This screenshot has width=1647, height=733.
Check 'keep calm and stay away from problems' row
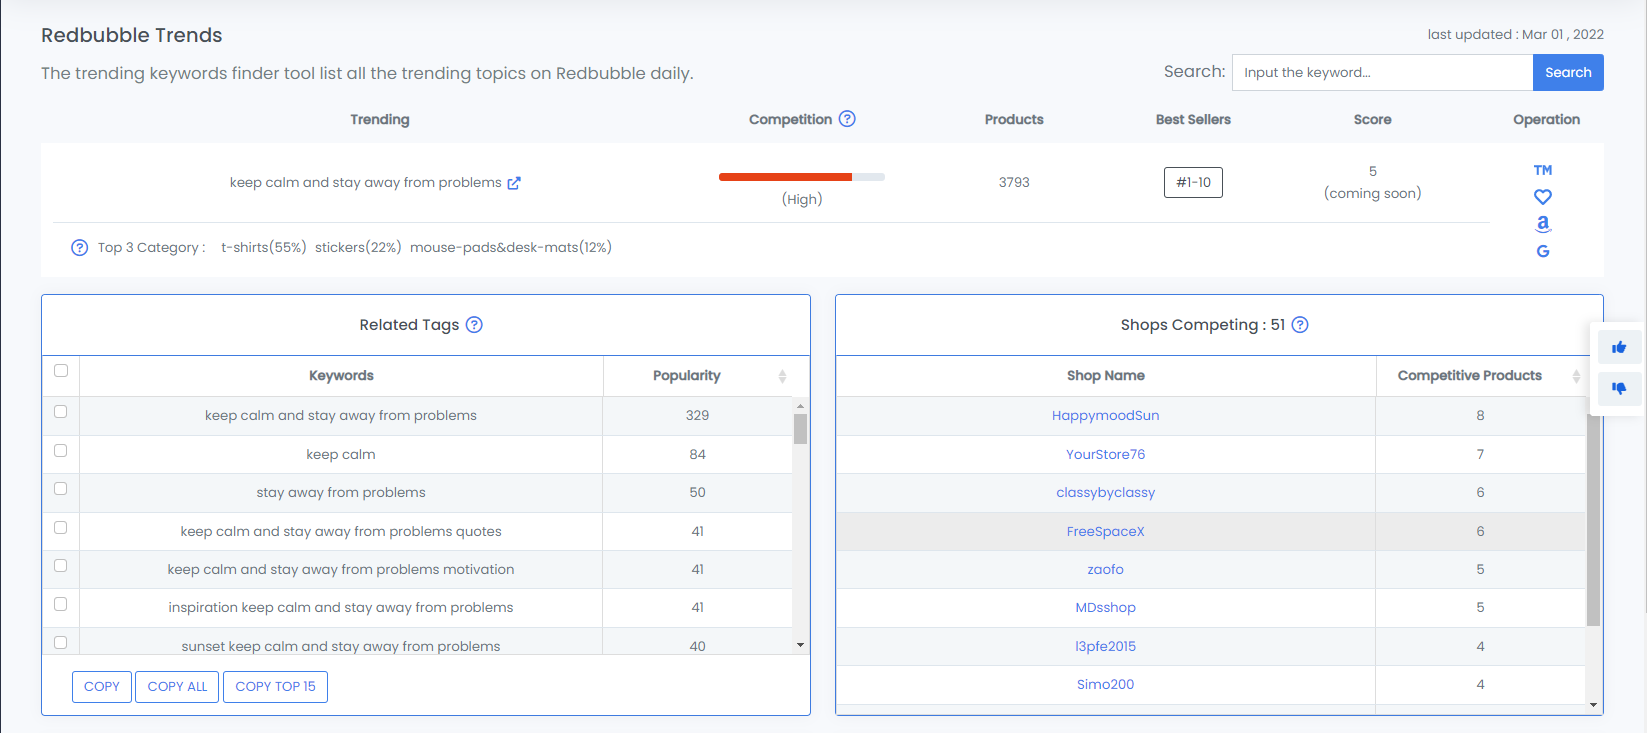(x=61, y=412)
